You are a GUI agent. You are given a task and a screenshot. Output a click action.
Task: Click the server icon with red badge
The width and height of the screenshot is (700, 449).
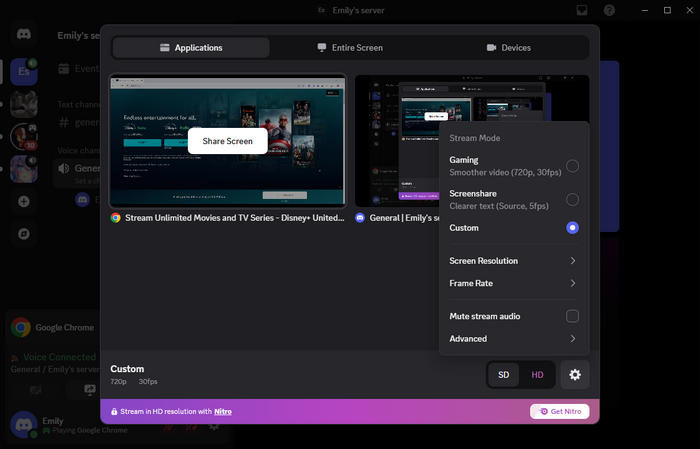point(24,137)
